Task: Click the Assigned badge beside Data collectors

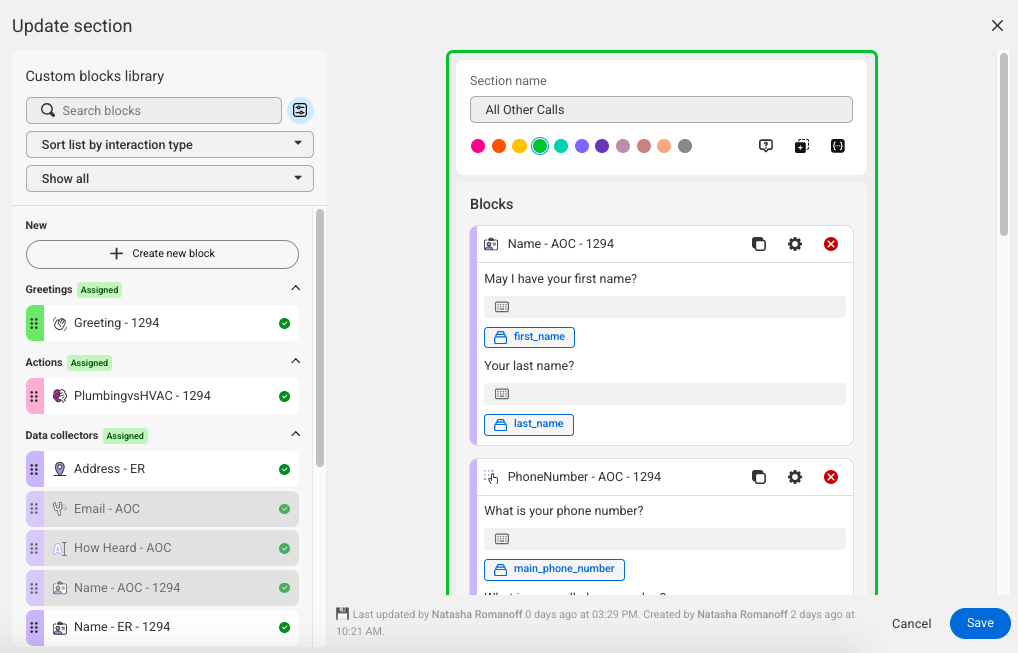Action: [x=125, y=436]
